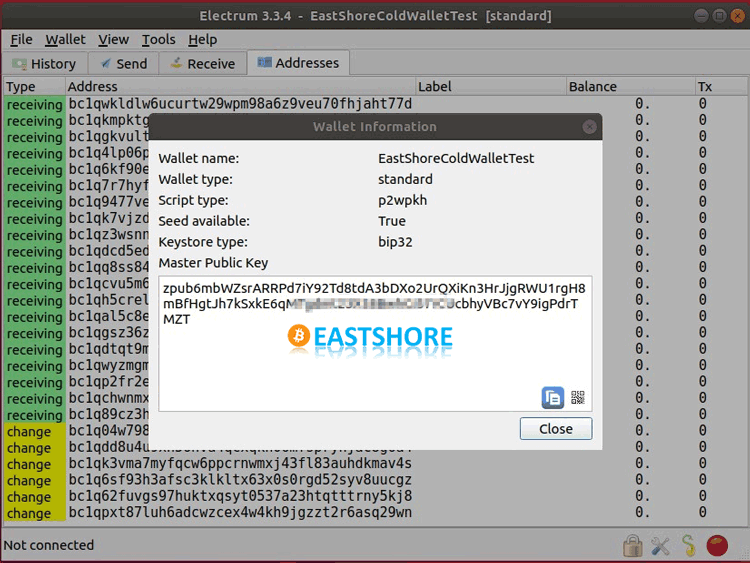Viewport: 750px width, 563px height.
Task: Click the History tab icon
Action: (19, 64)
